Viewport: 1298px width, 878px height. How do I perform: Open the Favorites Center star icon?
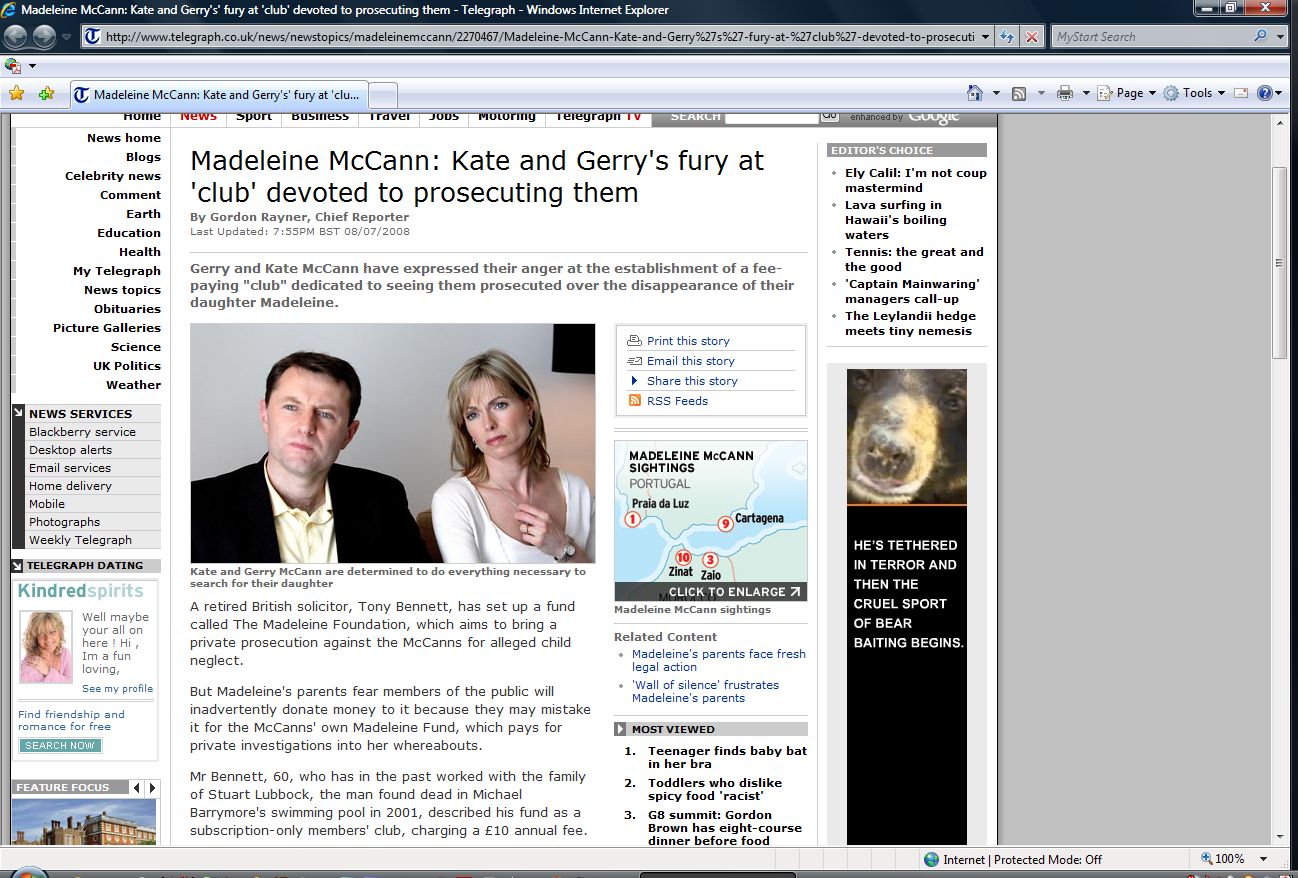16,94
